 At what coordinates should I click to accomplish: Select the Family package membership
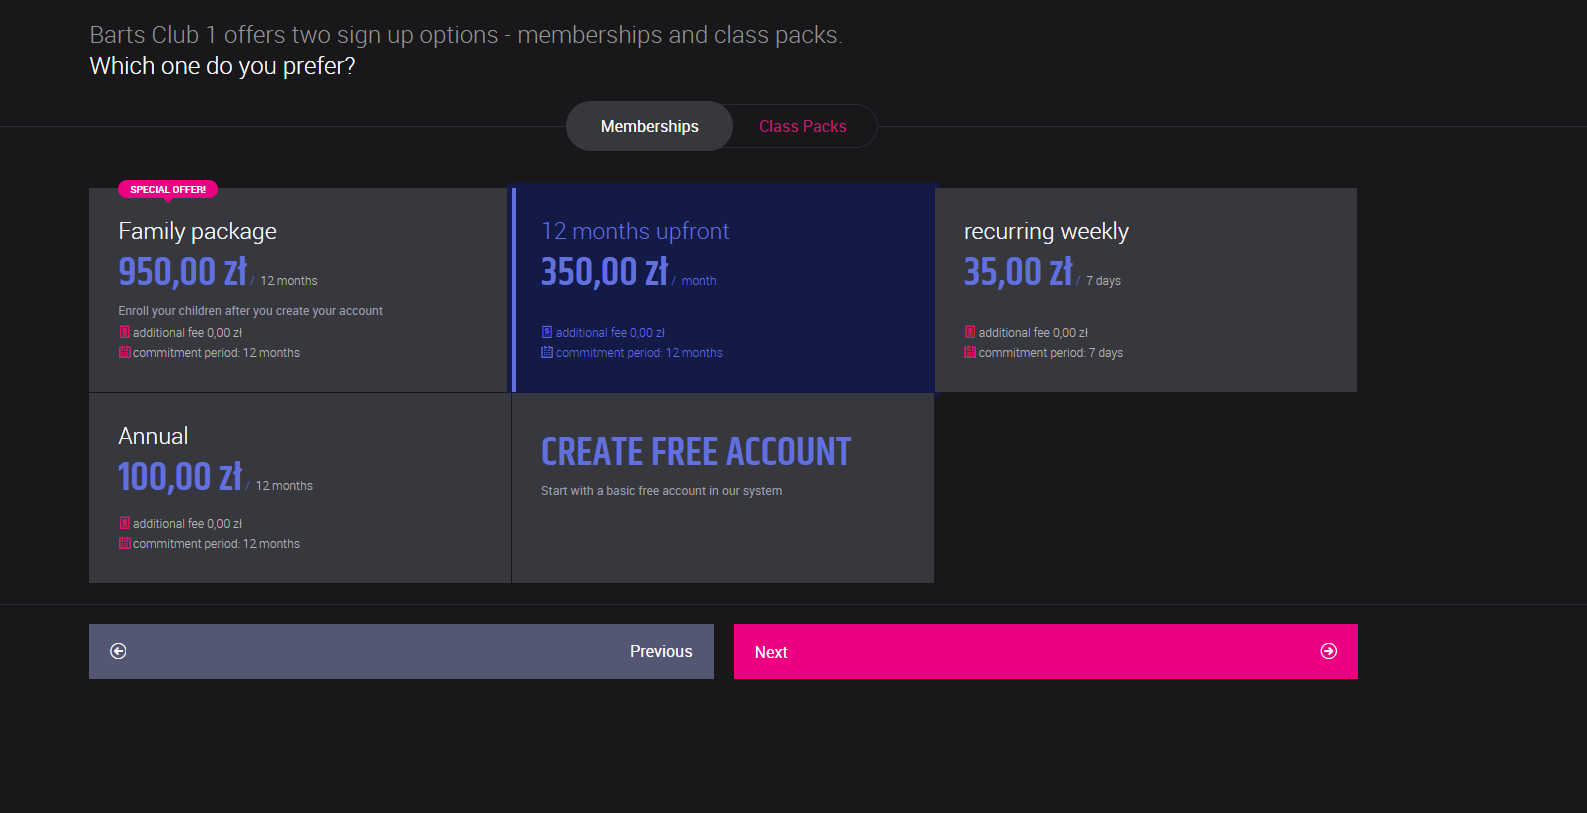[x=298, y=290]
